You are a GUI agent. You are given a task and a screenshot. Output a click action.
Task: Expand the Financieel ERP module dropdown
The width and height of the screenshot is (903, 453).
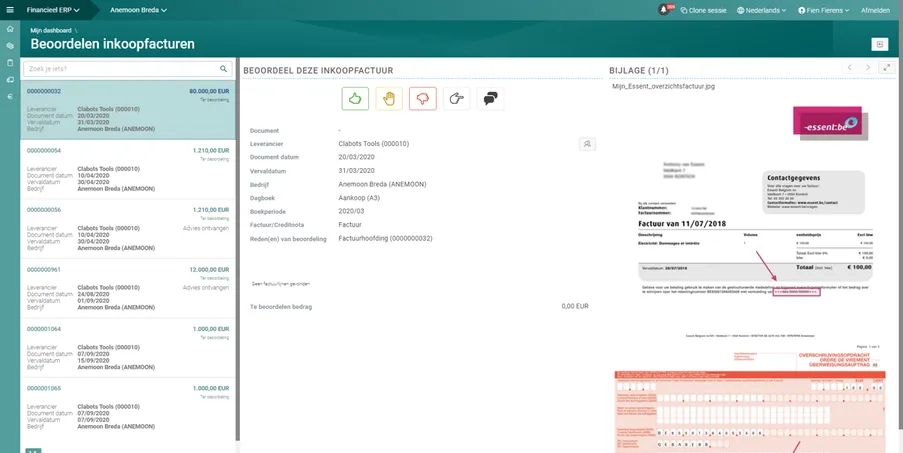pyautogui.click(x=53, y=10)
